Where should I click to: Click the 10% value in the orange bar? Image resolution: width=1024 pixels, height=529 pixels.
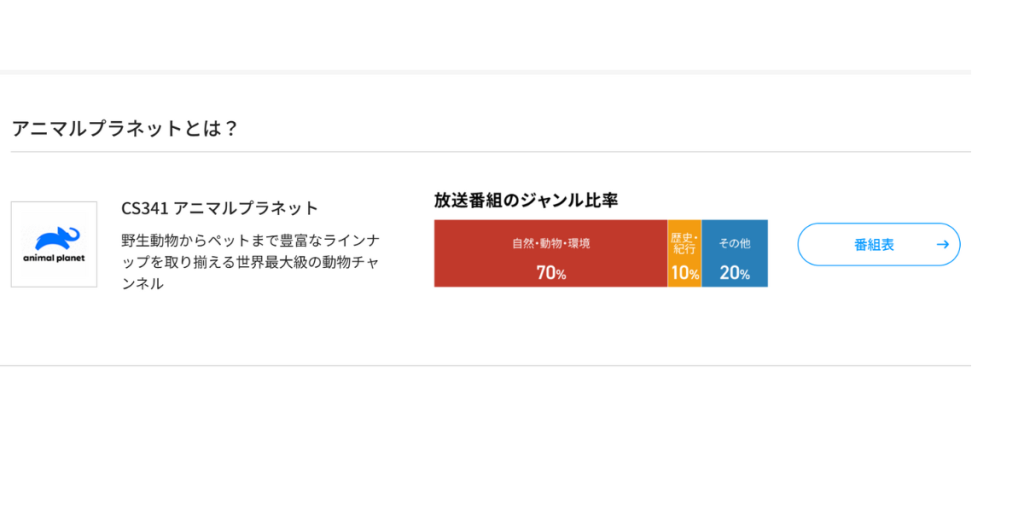click(x=685, y=272)
